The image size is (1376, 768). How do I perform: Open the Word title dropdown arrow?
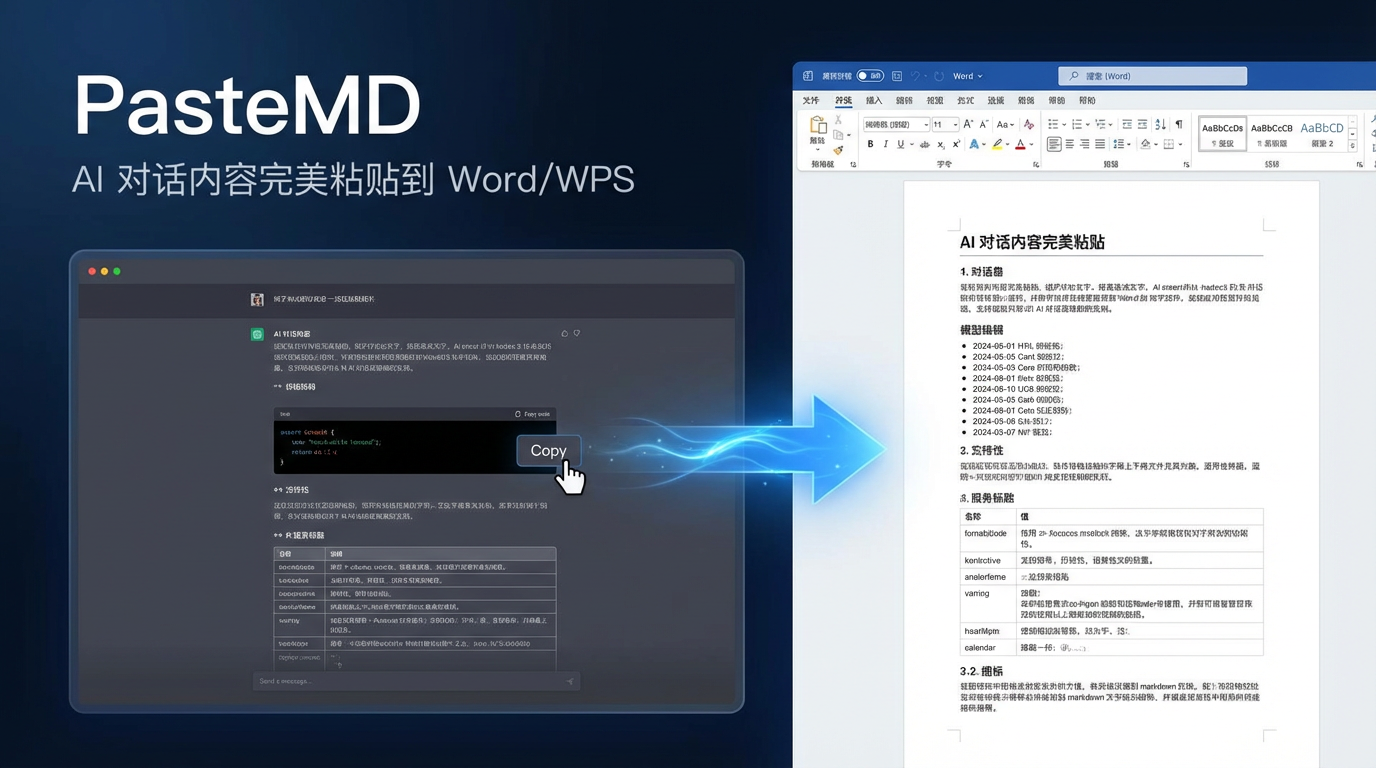click(980, 76)
